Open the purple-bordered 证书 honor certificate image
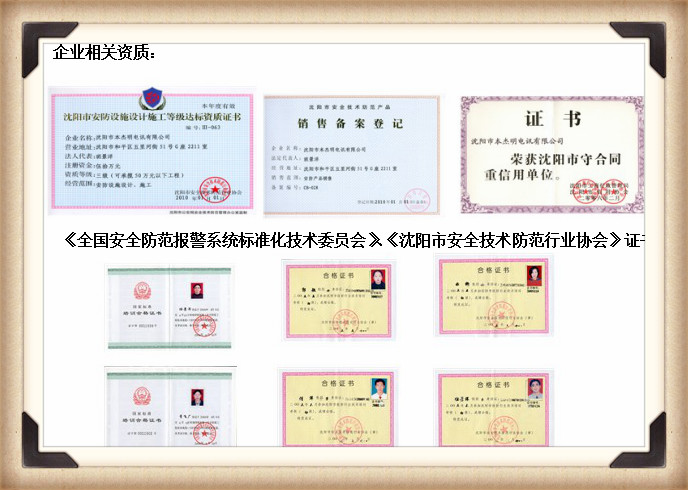This screenshot has height=490, width=688. [550, 154]
